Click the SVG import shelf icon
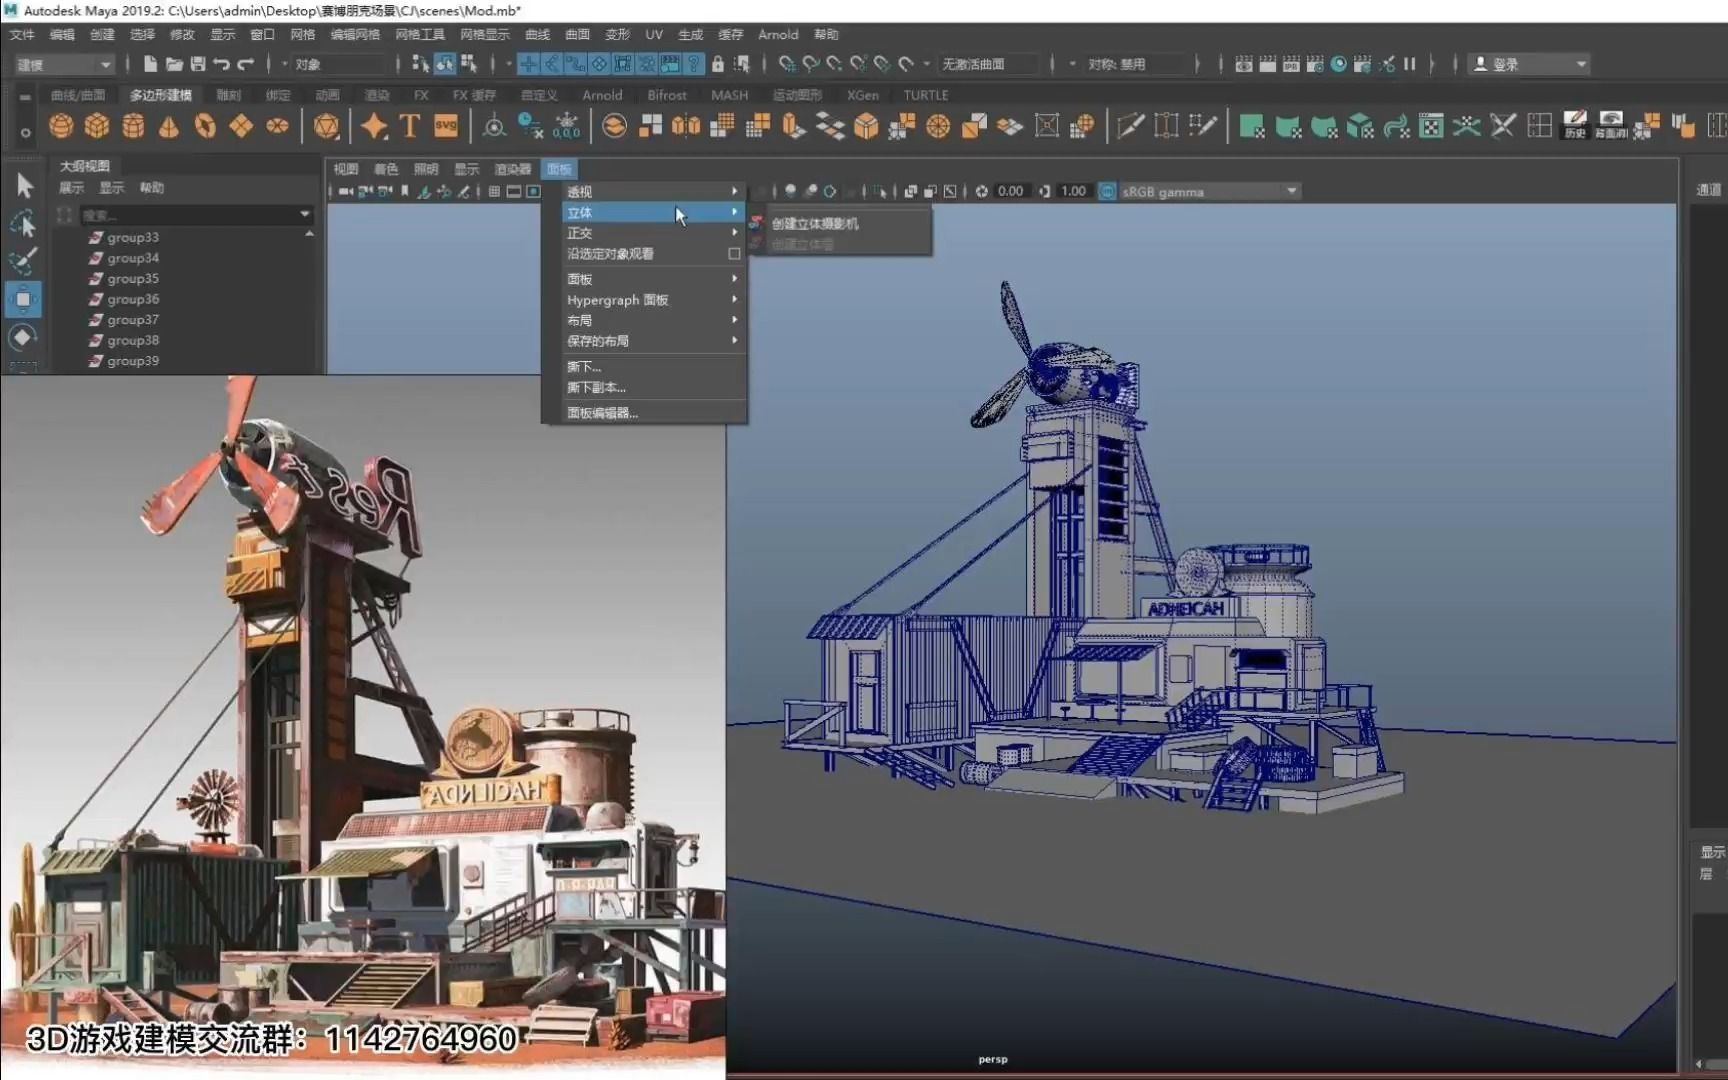The image size is (1728, 1080). click(x=446, y=126)
